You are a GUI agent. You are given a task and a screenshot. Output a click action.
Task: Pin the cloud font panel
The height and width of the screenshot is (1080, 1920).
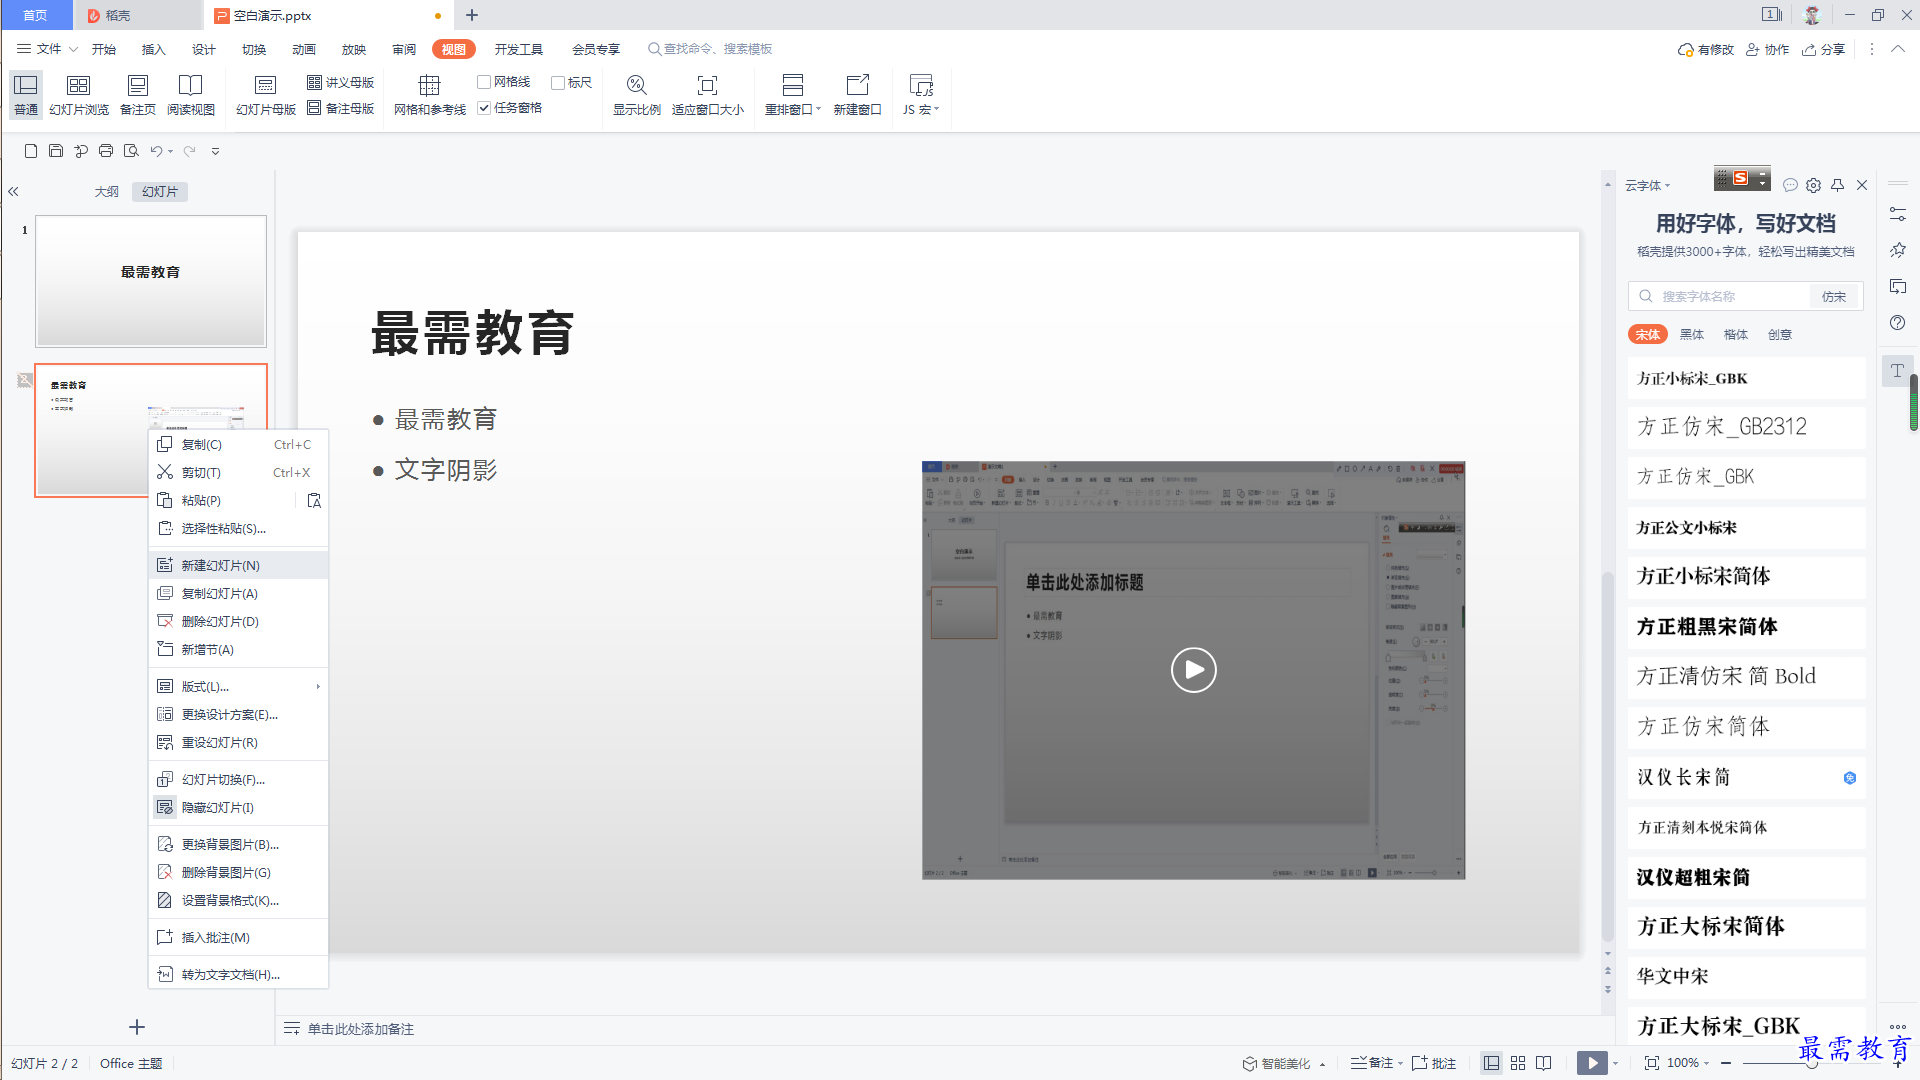pyautogui.click(x=1838, y=185)
